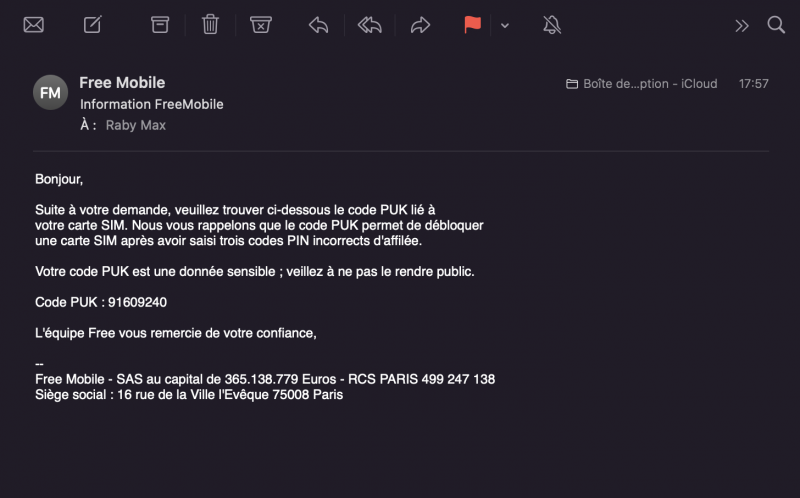Open the flag color dropdown arrow

pos(505,26)
